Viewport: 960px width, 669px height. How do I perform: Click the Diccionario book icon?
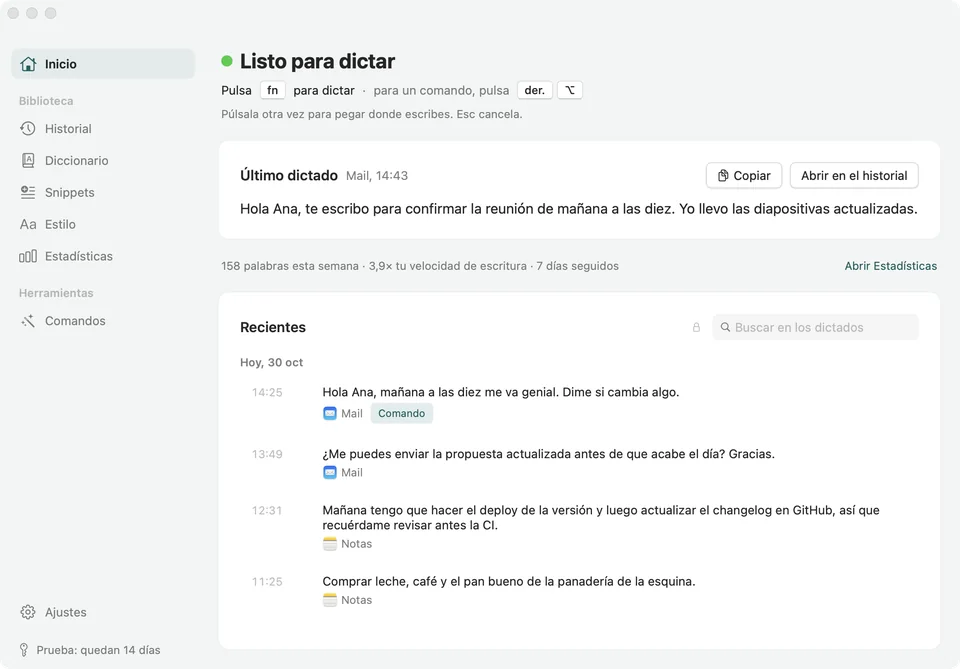28,160
